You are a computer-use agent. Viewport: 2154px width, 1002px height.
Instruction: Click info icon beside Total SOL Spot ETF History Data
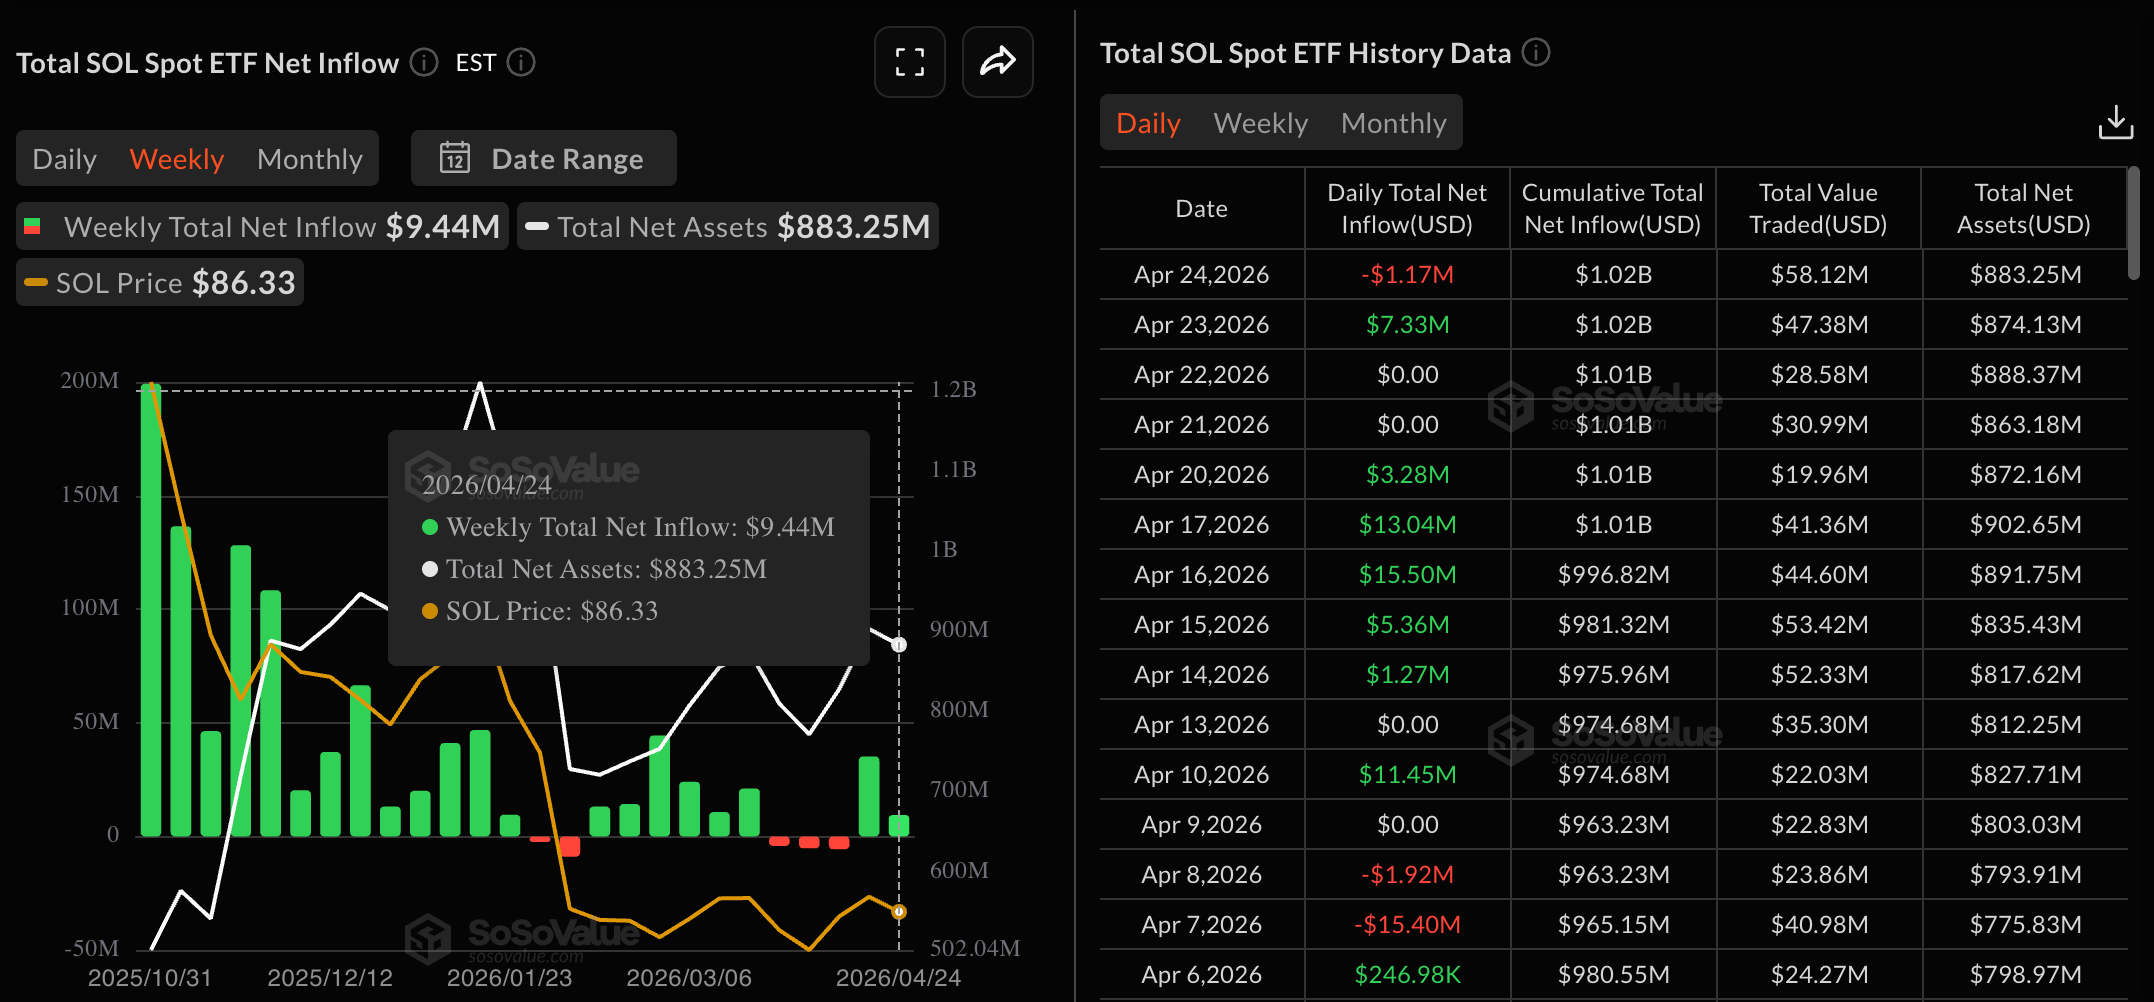pyautogui.click(x=1536, y=52)
